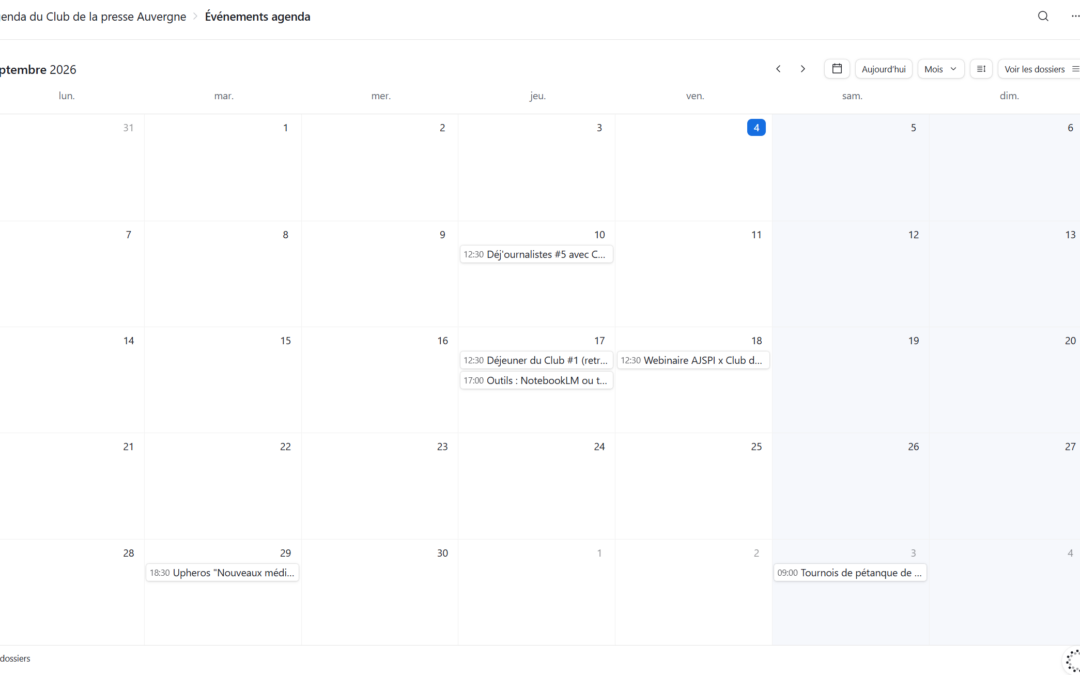Select the day 24 cell
Image resolution: width=1080 pixels, height=675 pixels.
537,486
